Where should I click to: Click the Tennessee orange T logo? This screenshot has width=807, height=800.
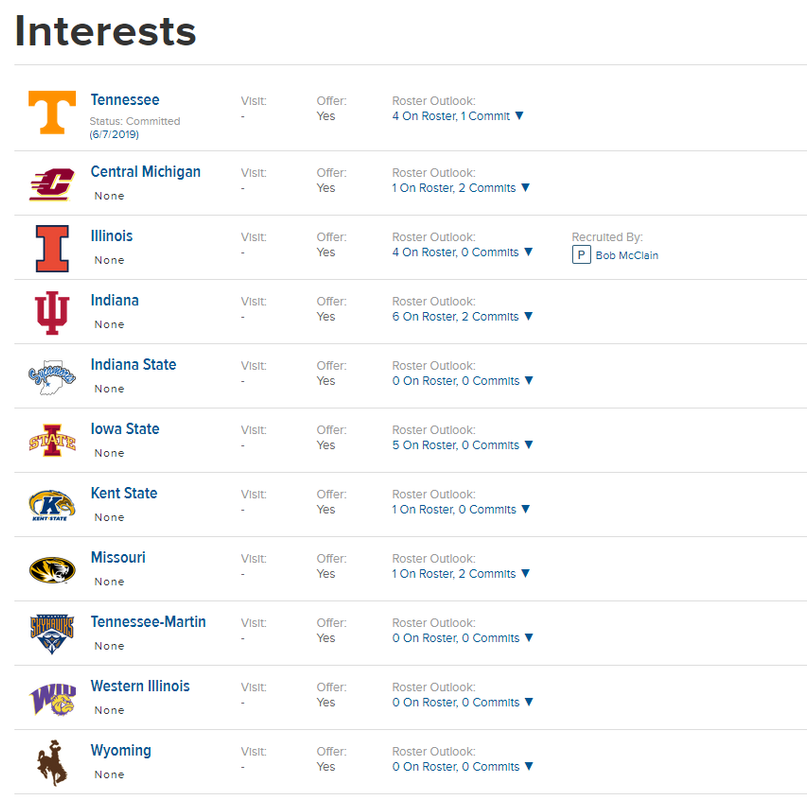(52, 112)
